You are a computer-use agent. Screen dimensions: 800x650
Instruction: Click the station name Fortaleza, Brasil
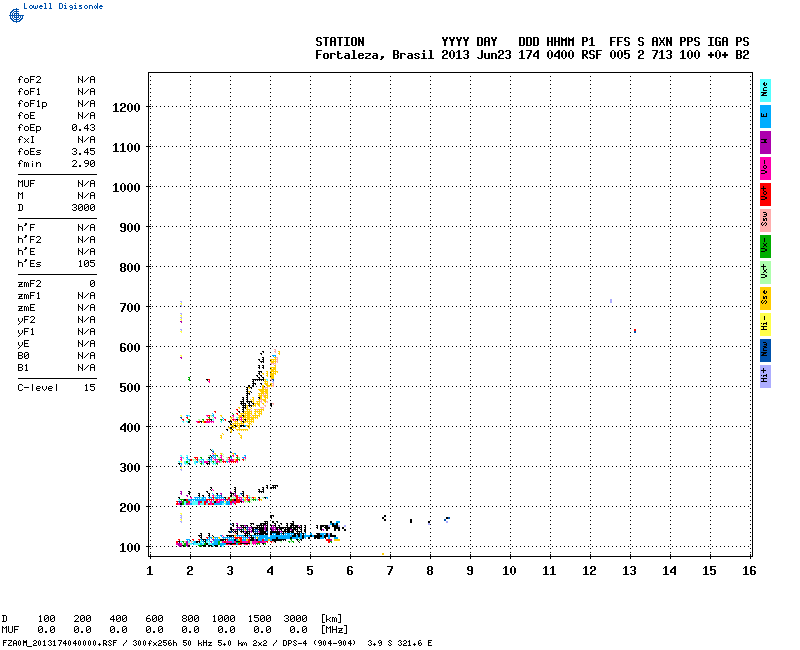coord(374,55)
